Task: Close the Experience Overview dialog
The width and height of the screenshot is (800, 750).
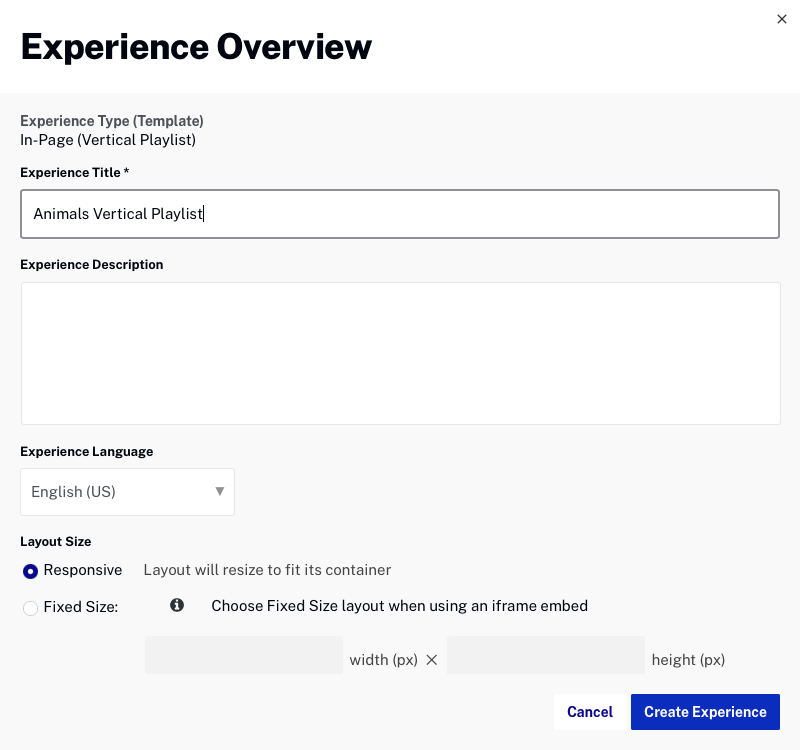Action: tap(781, 19)
